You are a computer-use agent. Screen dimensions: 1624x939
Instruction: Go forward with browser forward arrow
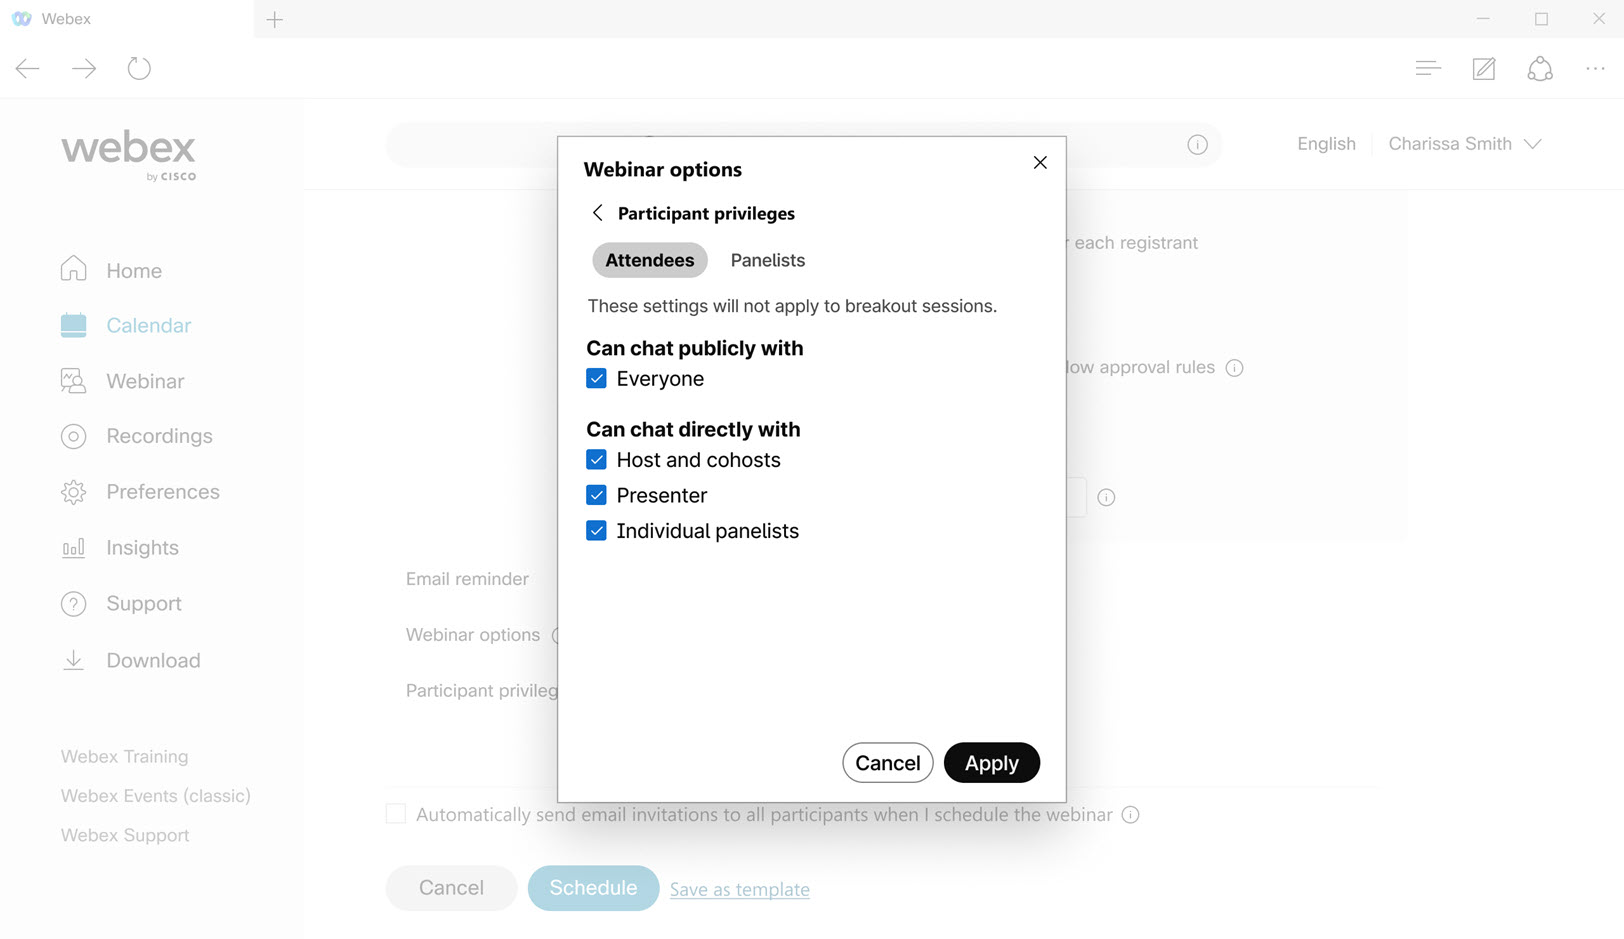pos(84,68)
